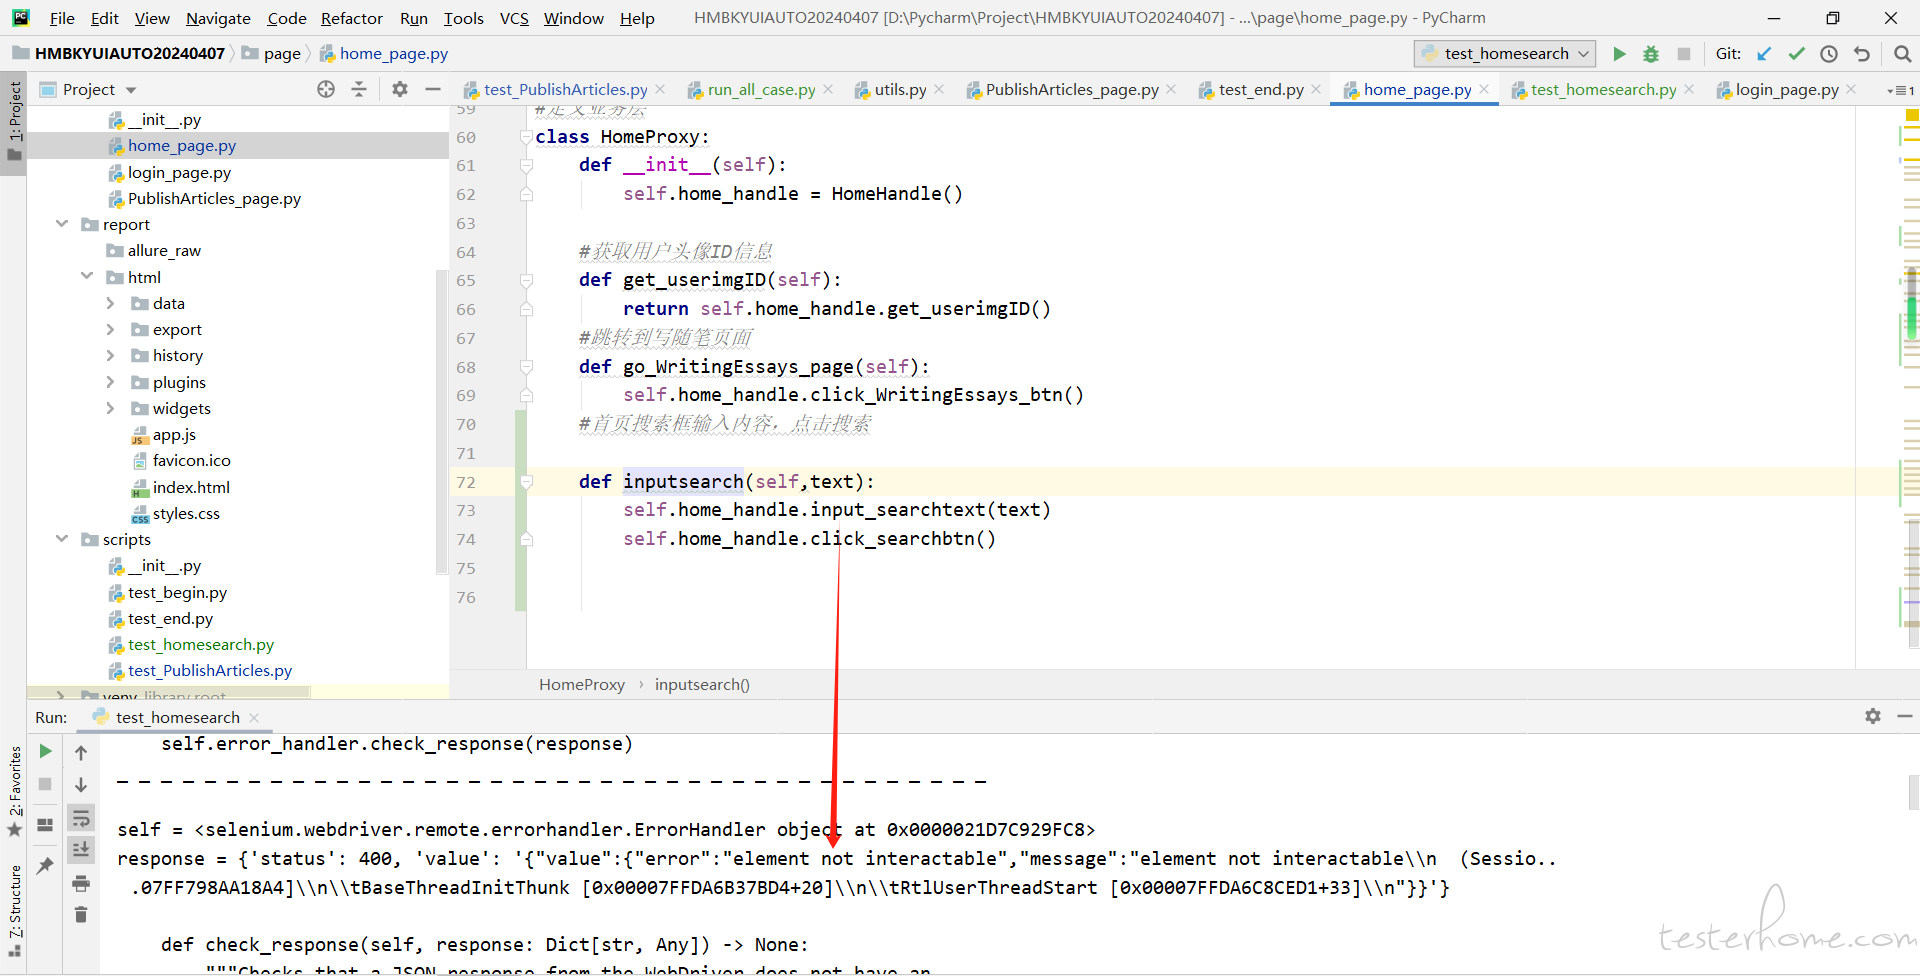
Task: Collapse the report folder
Action: point(62,224)
